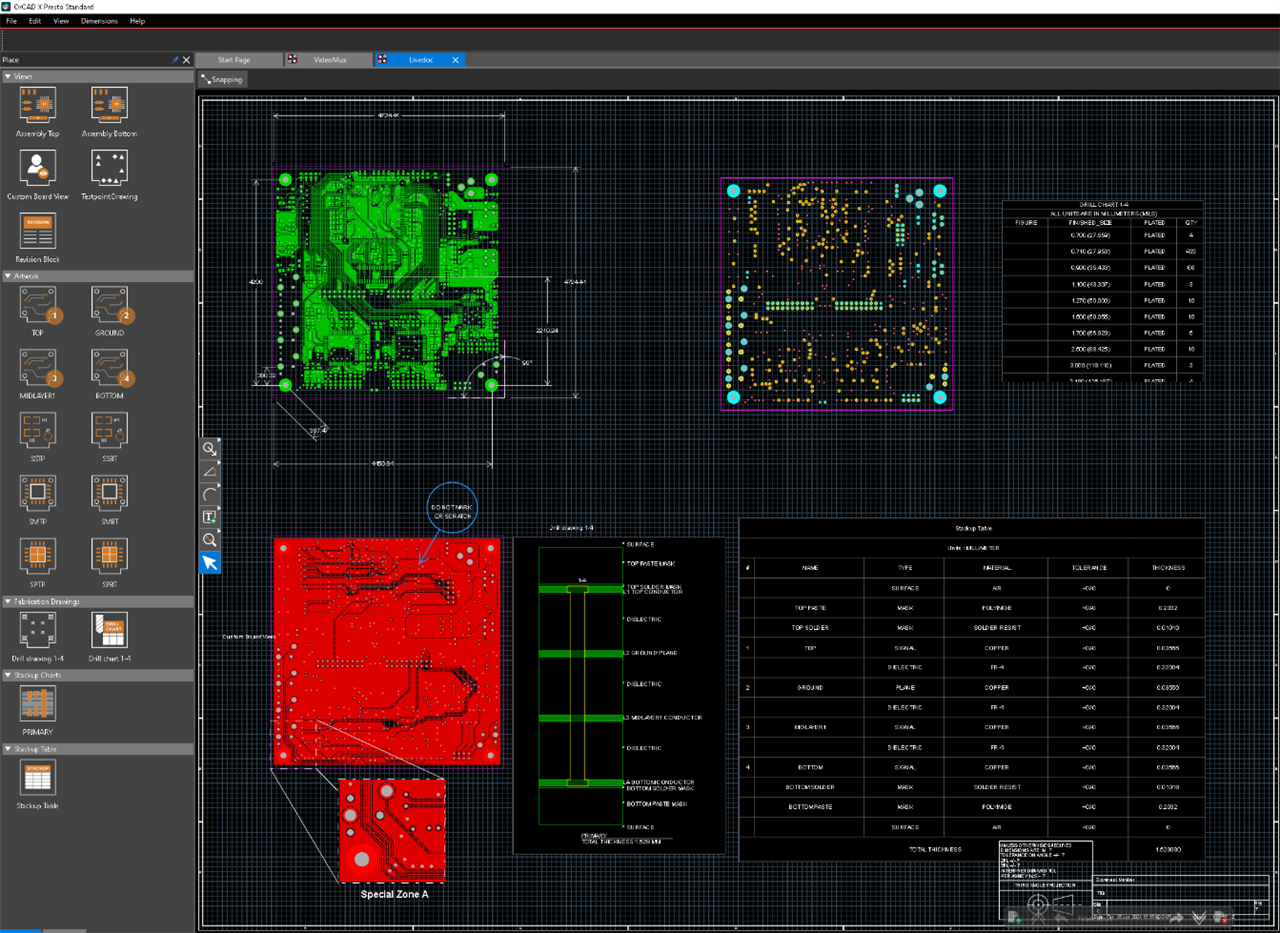Click 'SOLDER RESIST' in the TOP SOLDER row

[996, 627]
